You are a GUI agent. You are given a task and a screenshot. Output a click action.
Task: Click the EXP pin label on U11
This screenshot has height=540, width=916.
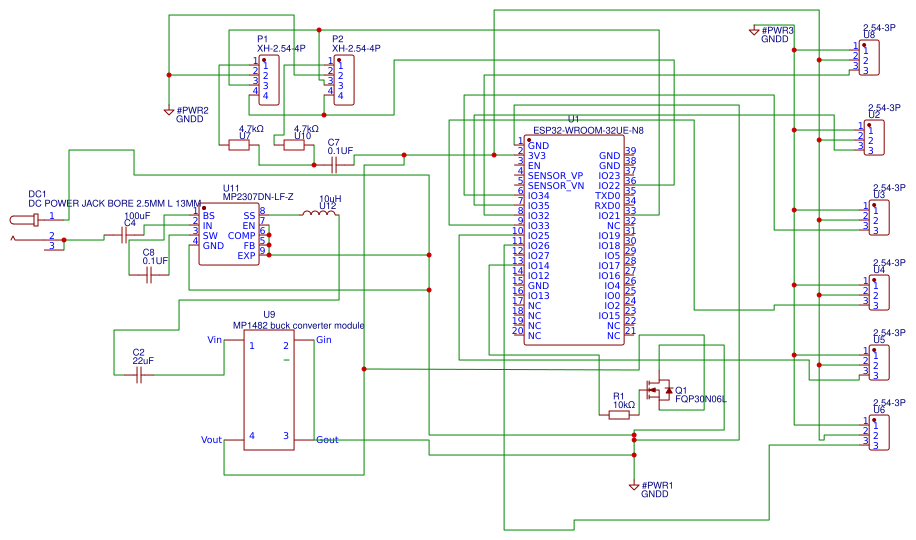pos(247,255)
